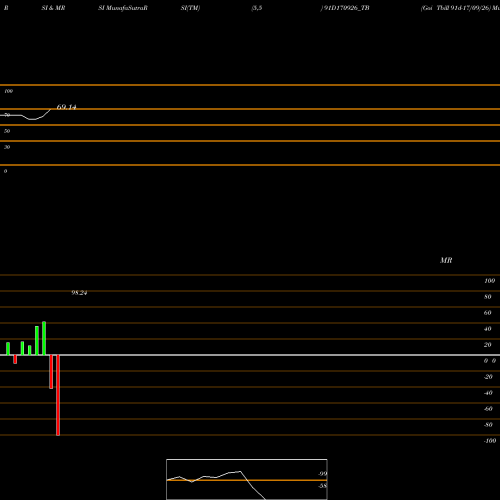Click the 'SI(TM)' header text
500x500 pixels.
(x=190, y=8)
